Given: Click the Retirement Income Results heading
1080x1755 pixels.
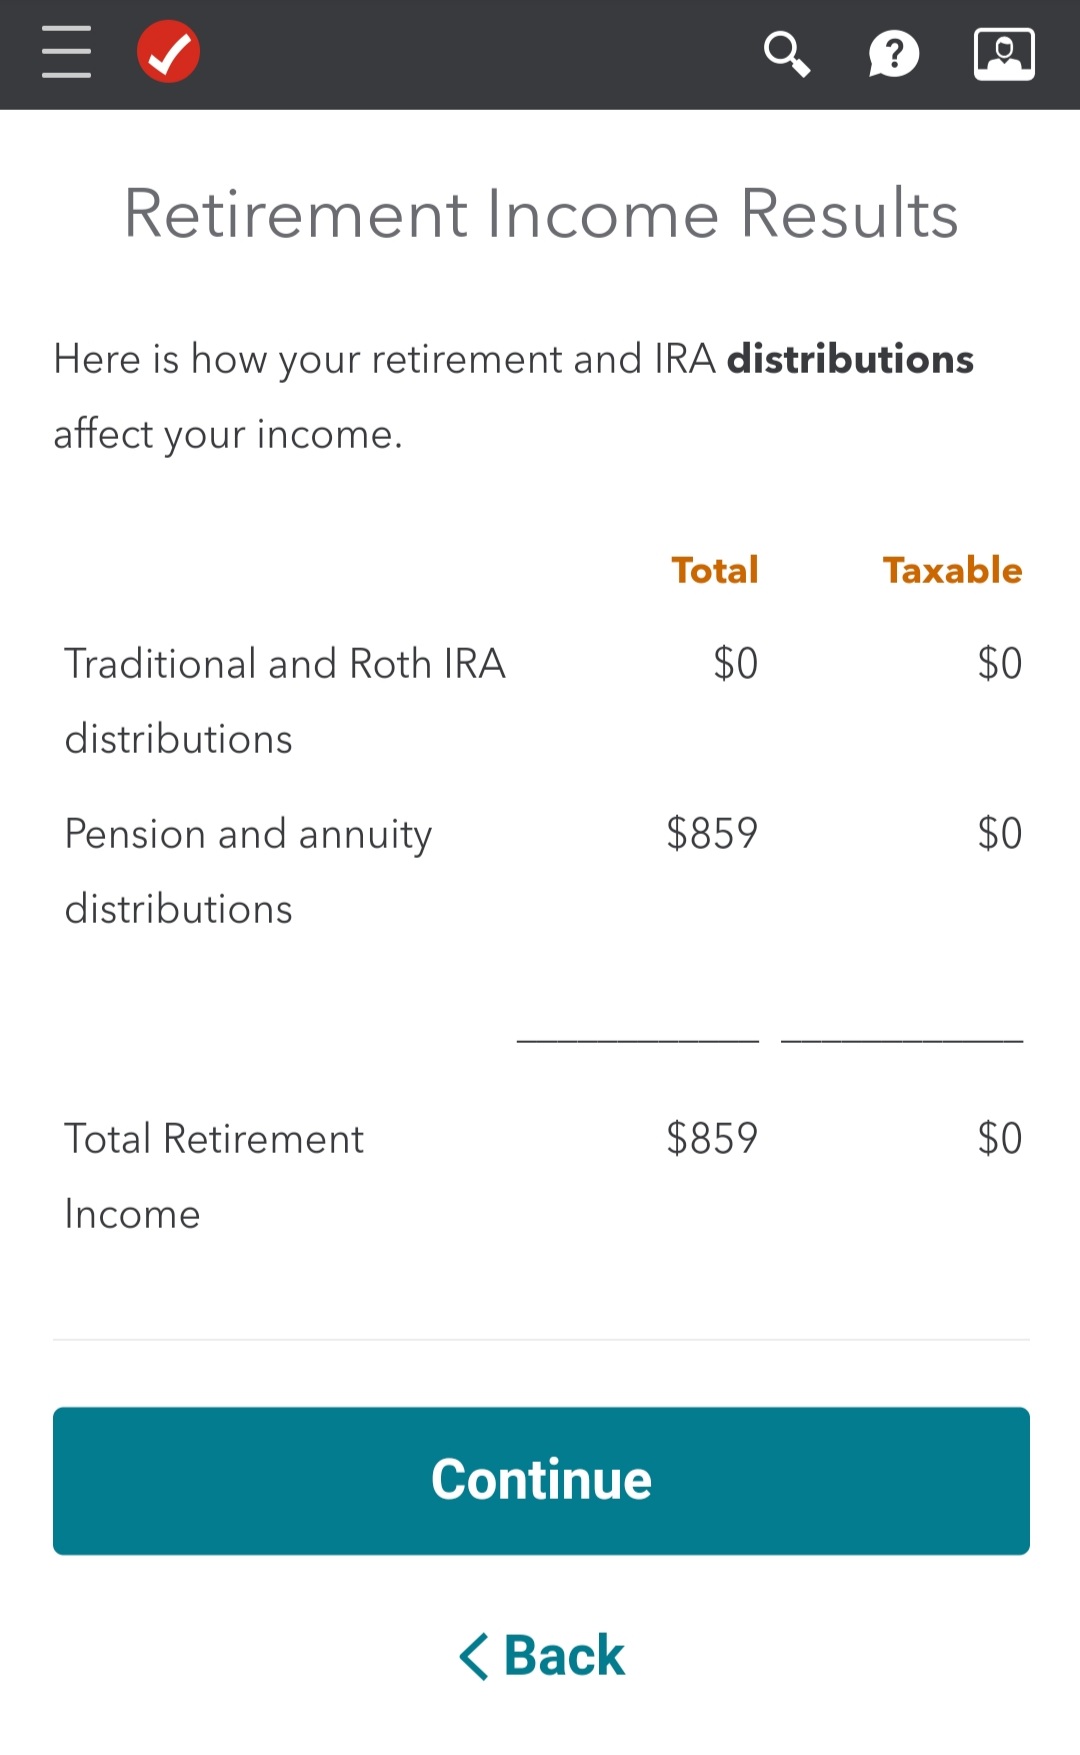Looking at the screenshot, I should (x=540, y=214).
